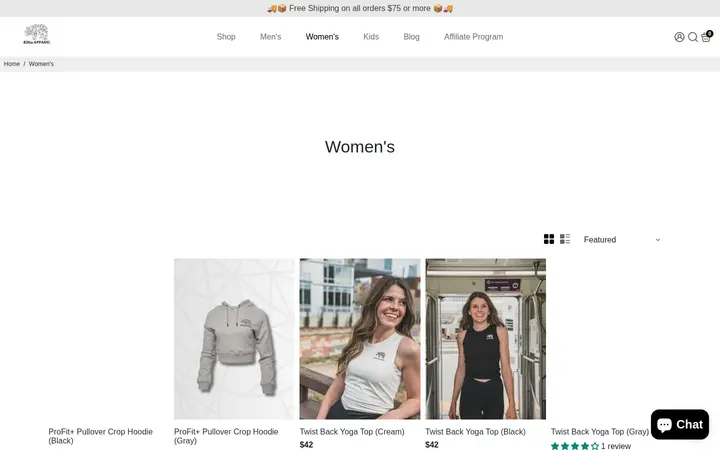Visit the Blog menu link
The height and width of the screenshot is (450, 720).
coord(411,37)
